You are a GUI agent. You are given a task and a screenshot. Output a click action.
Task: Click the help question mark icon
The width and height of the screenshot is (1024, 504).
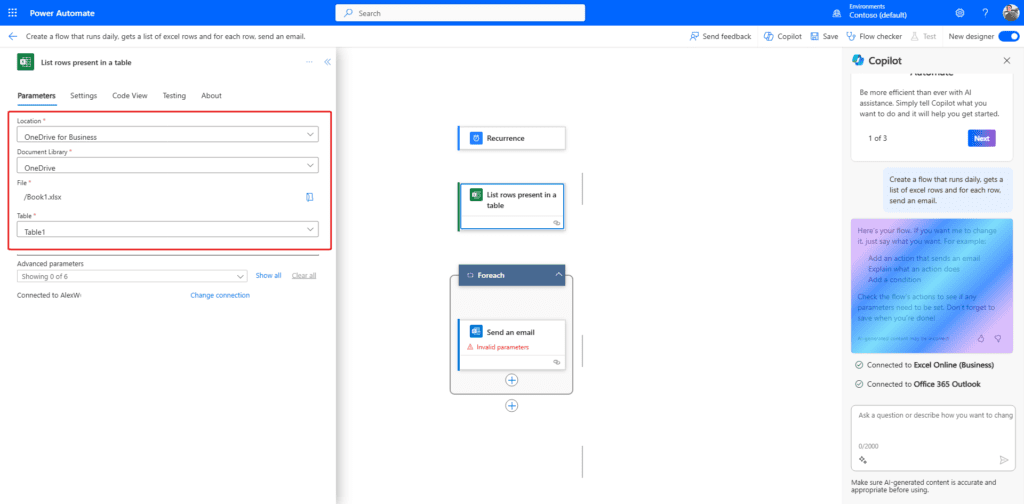985,13
